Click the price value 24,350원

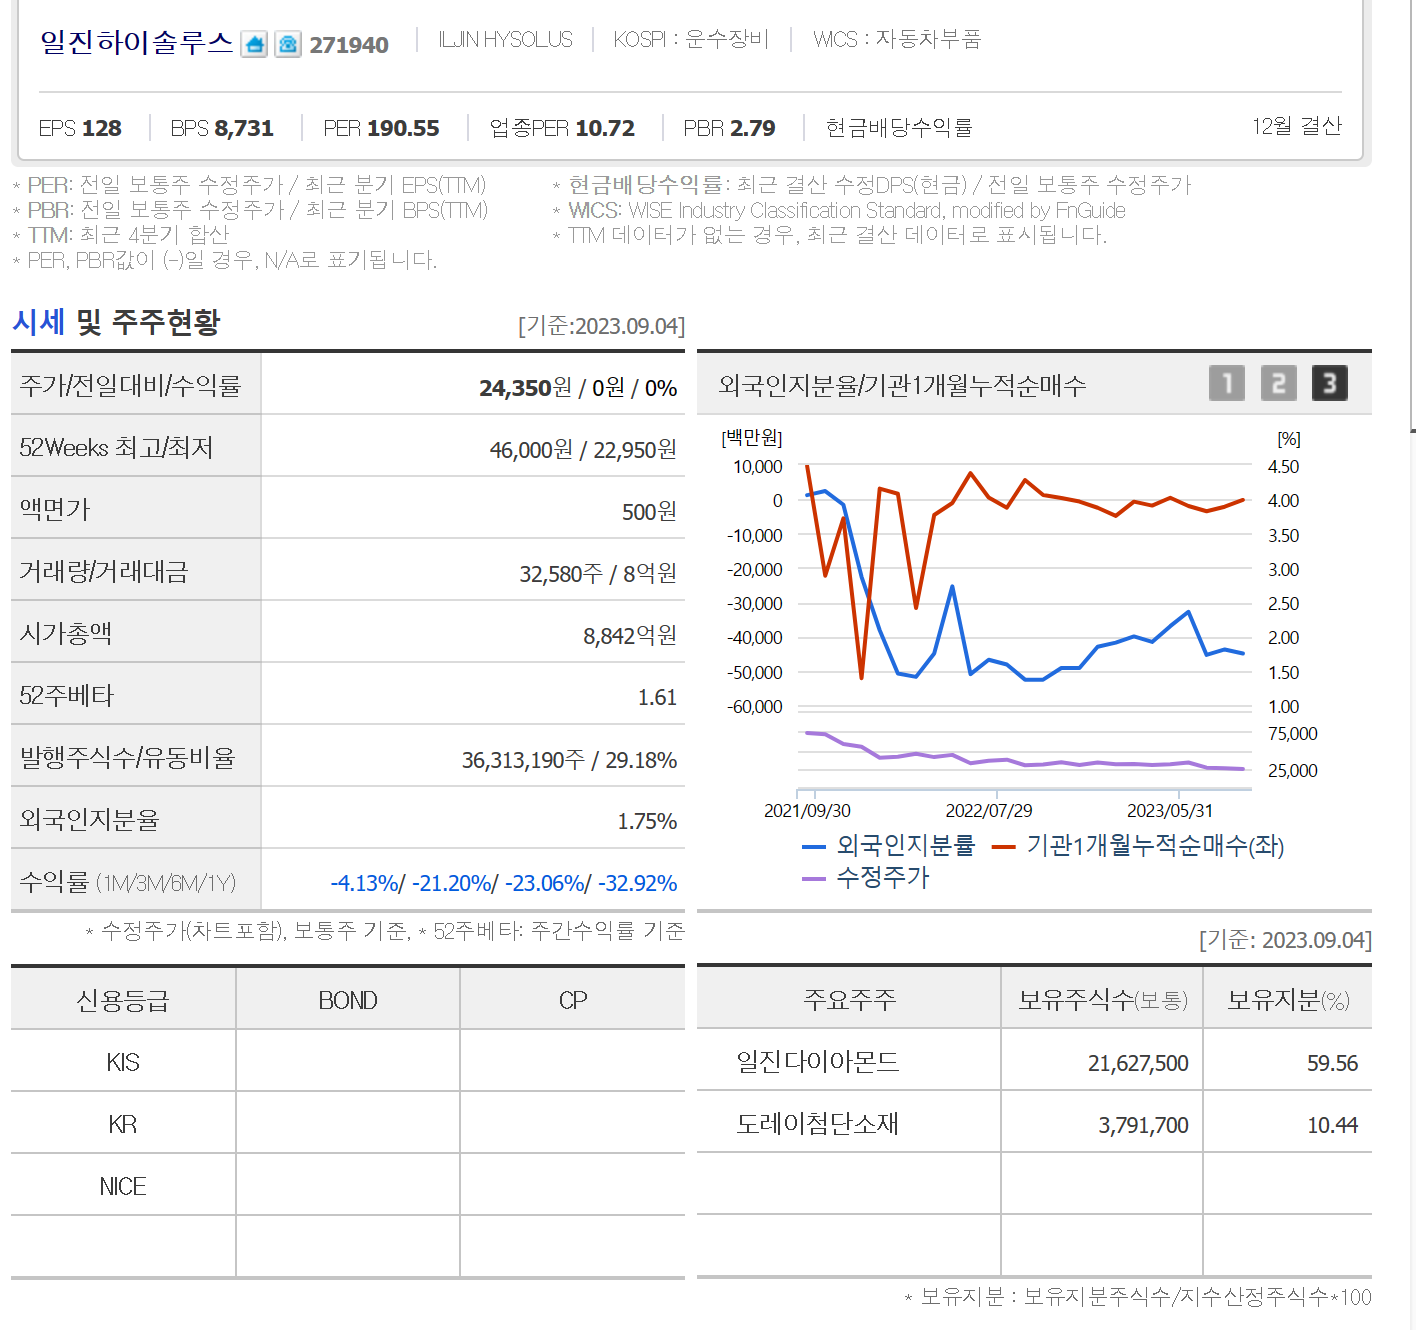pyautogui.click(x=525, y=388)
